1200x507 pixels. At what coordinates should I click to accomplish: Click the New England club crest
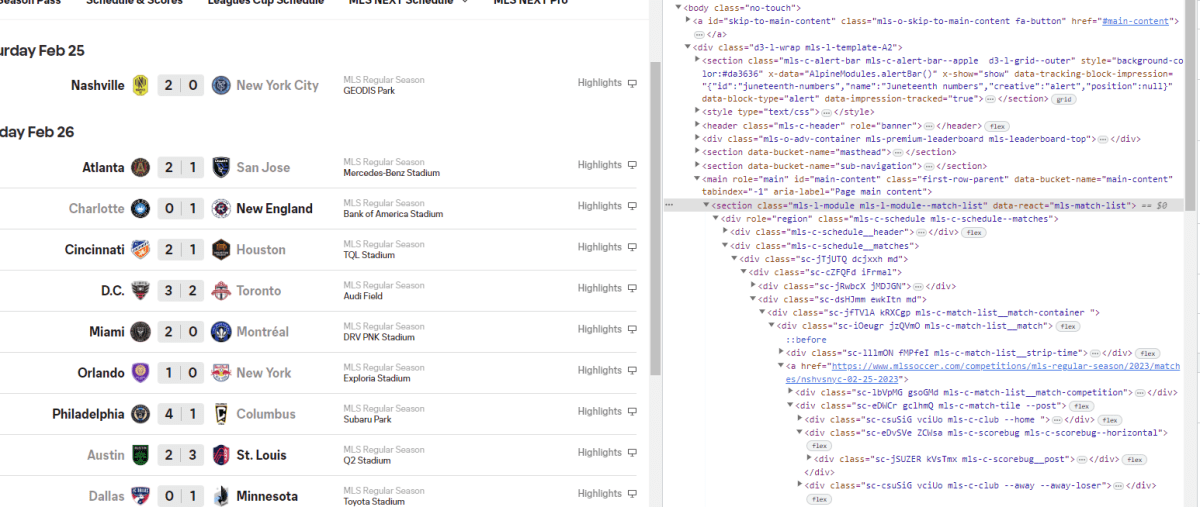[x=221, y=208]
